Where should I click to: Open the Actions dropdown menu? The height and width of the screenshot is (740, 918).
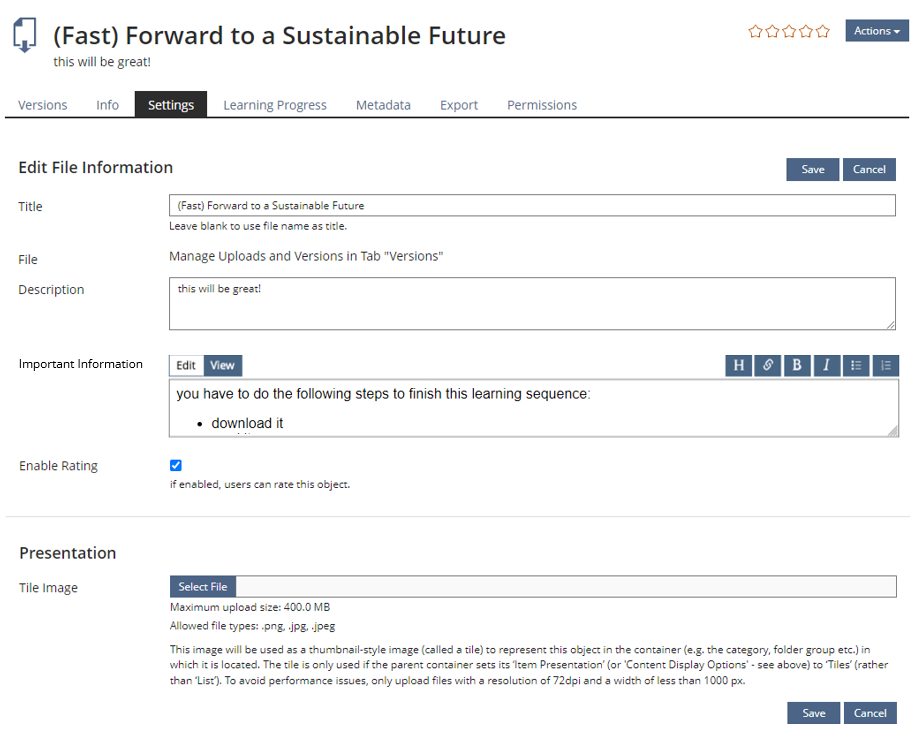[x=877, y=31]
